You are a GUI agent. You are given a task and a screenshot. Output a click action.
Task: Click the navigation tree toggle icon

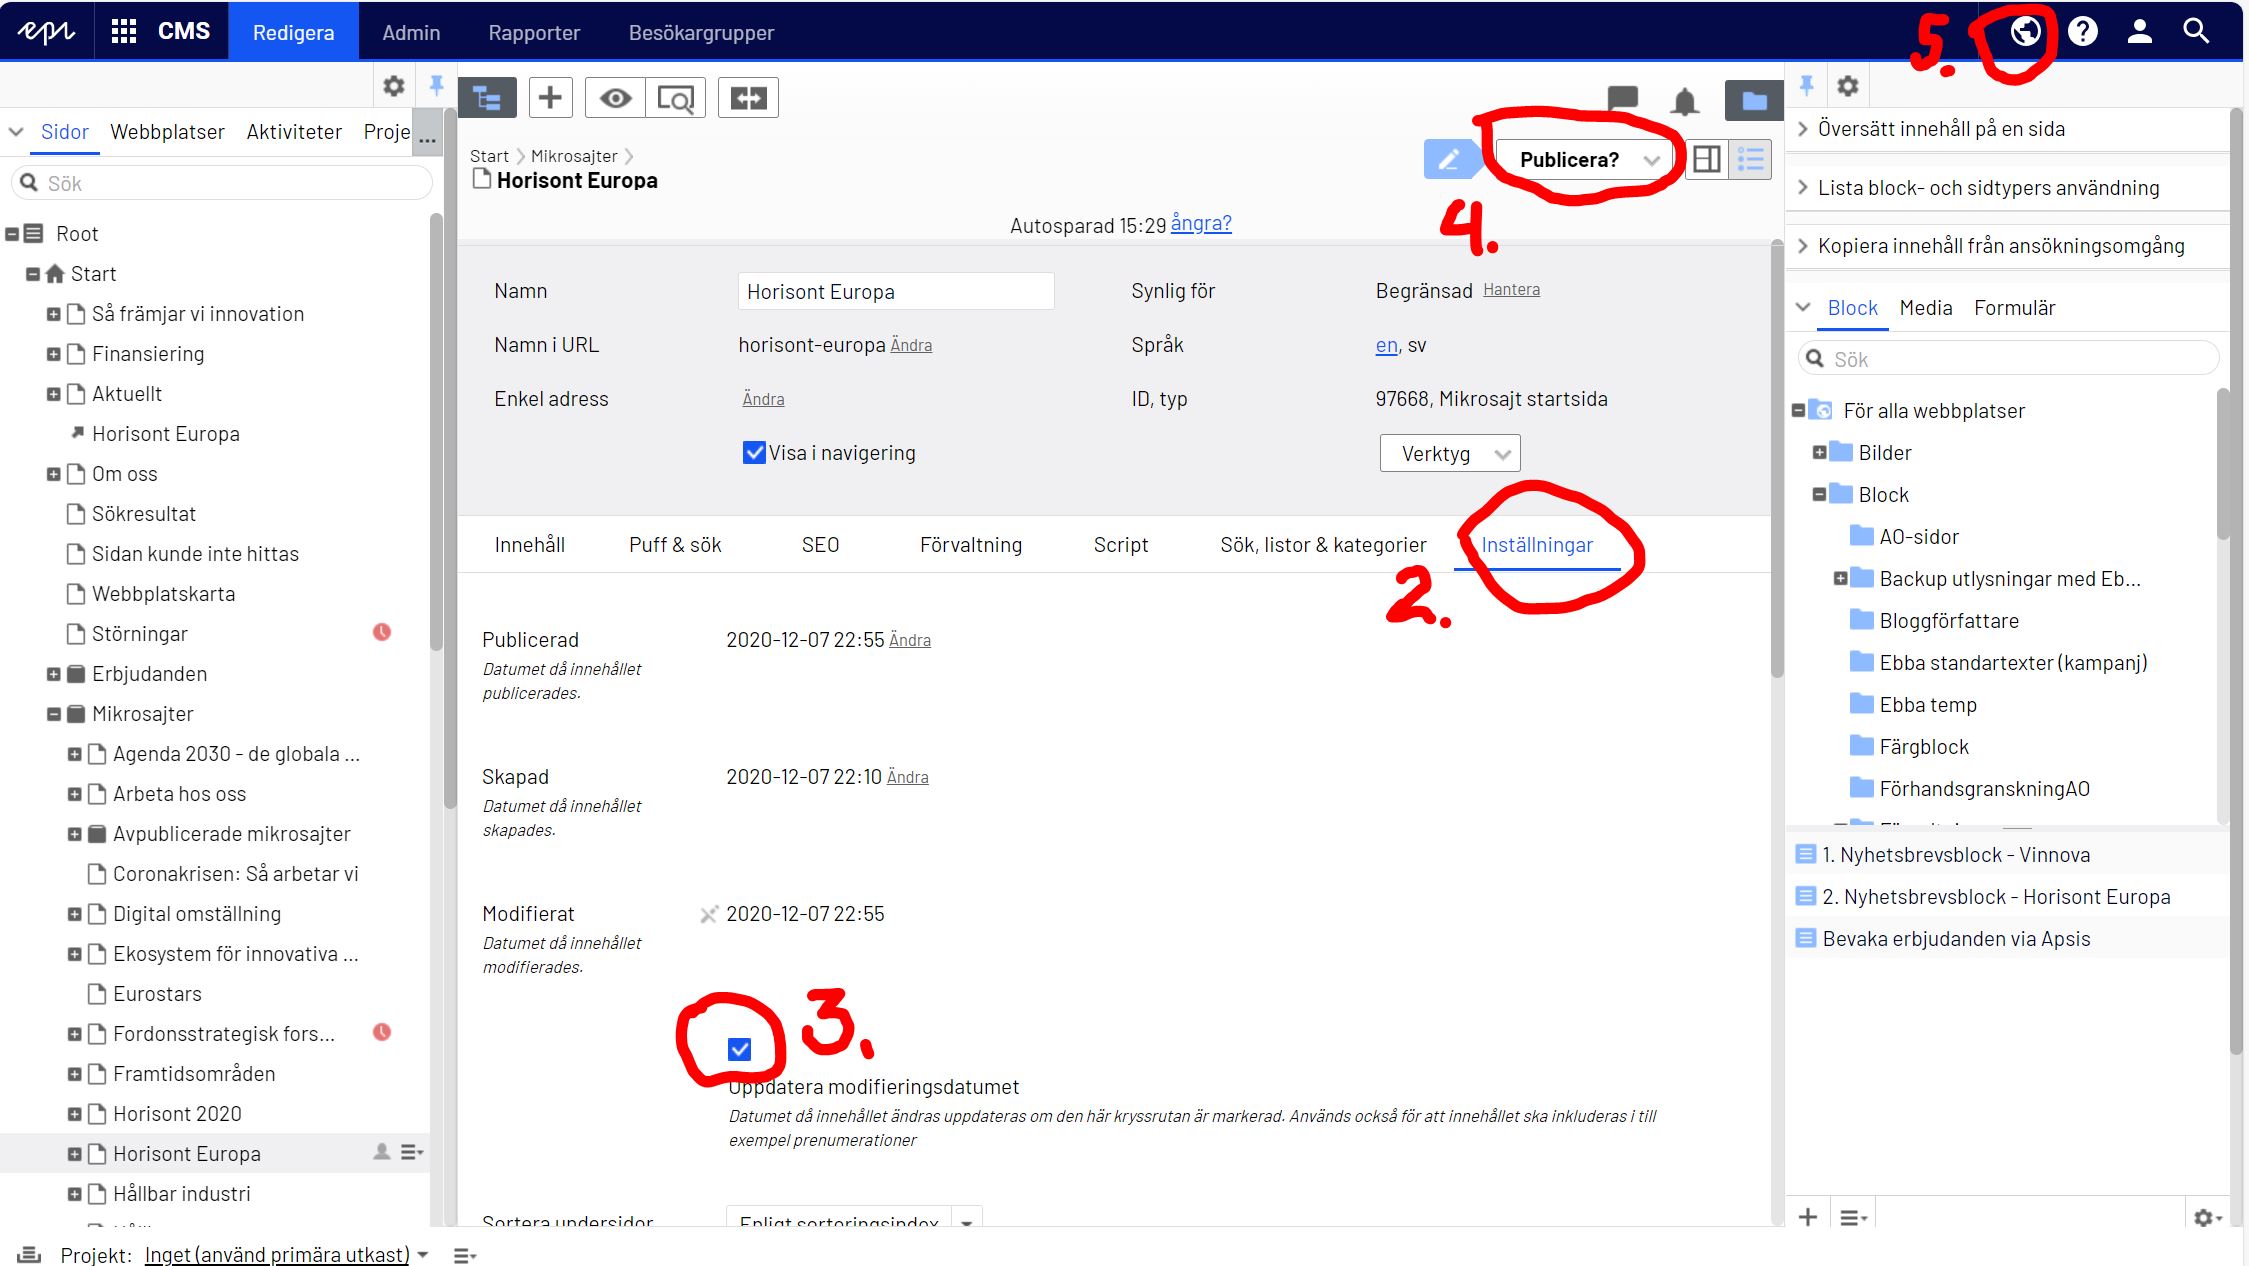point(487,98)
